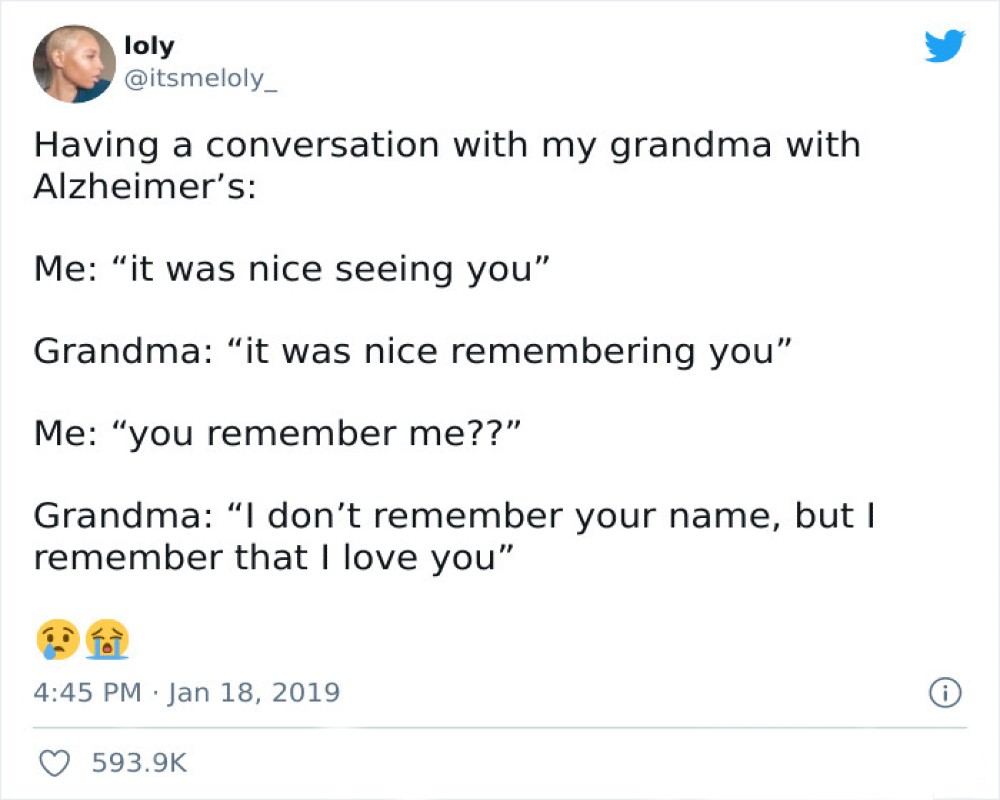
Task: Click the teary-eyed sad face emoji
Action: (x=56, y=638)
